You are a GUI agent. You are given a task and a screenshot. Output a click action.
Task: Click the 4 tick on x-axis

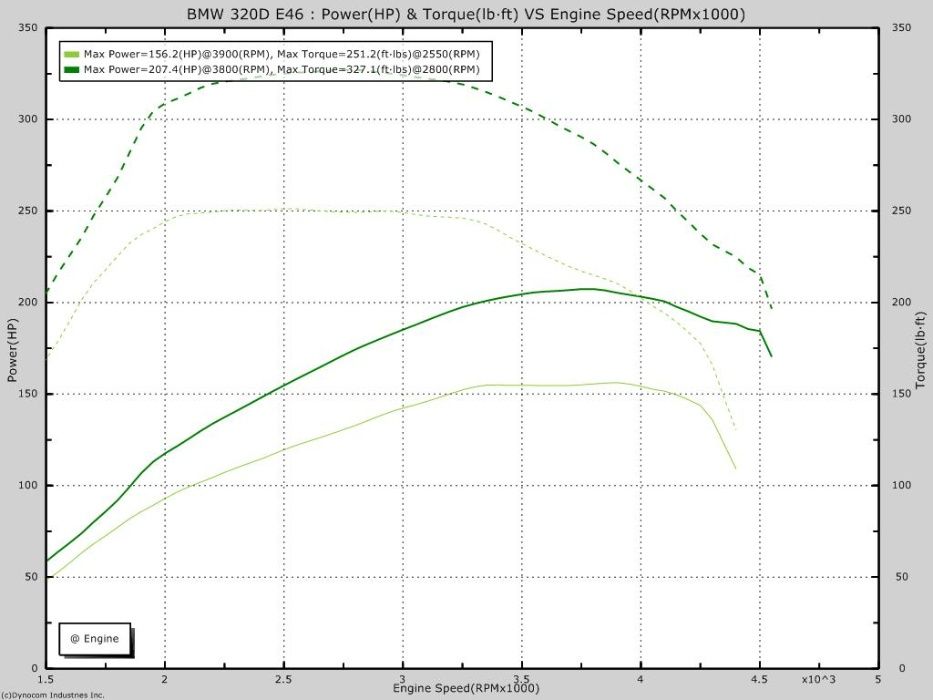(640, 679)
